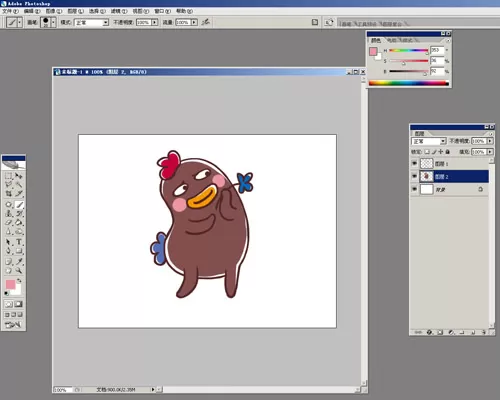Select the Paint Bucket tool
The width and height of the screenshot is (500, 400).
(x=19, y=222)
